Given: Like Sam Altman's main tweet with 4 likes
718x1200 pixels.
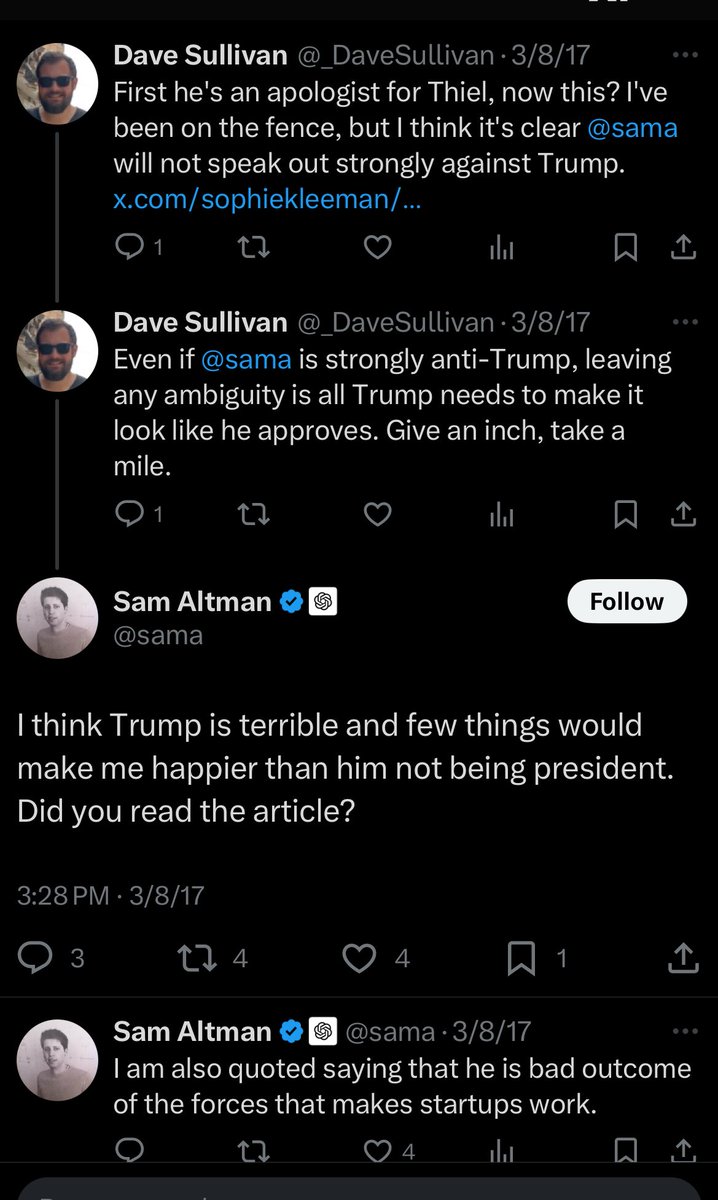Looking at the screenshot, I should [x=359, y=958].
